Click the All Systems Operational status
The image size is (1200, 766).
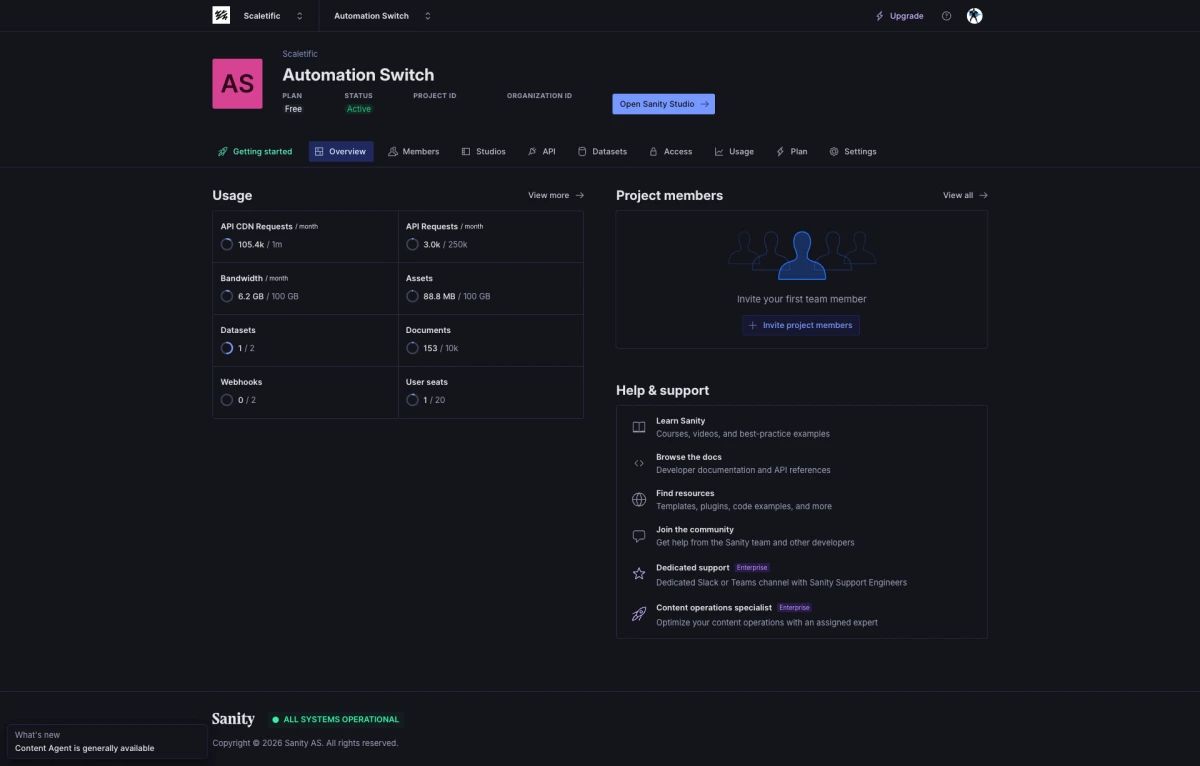336,719
